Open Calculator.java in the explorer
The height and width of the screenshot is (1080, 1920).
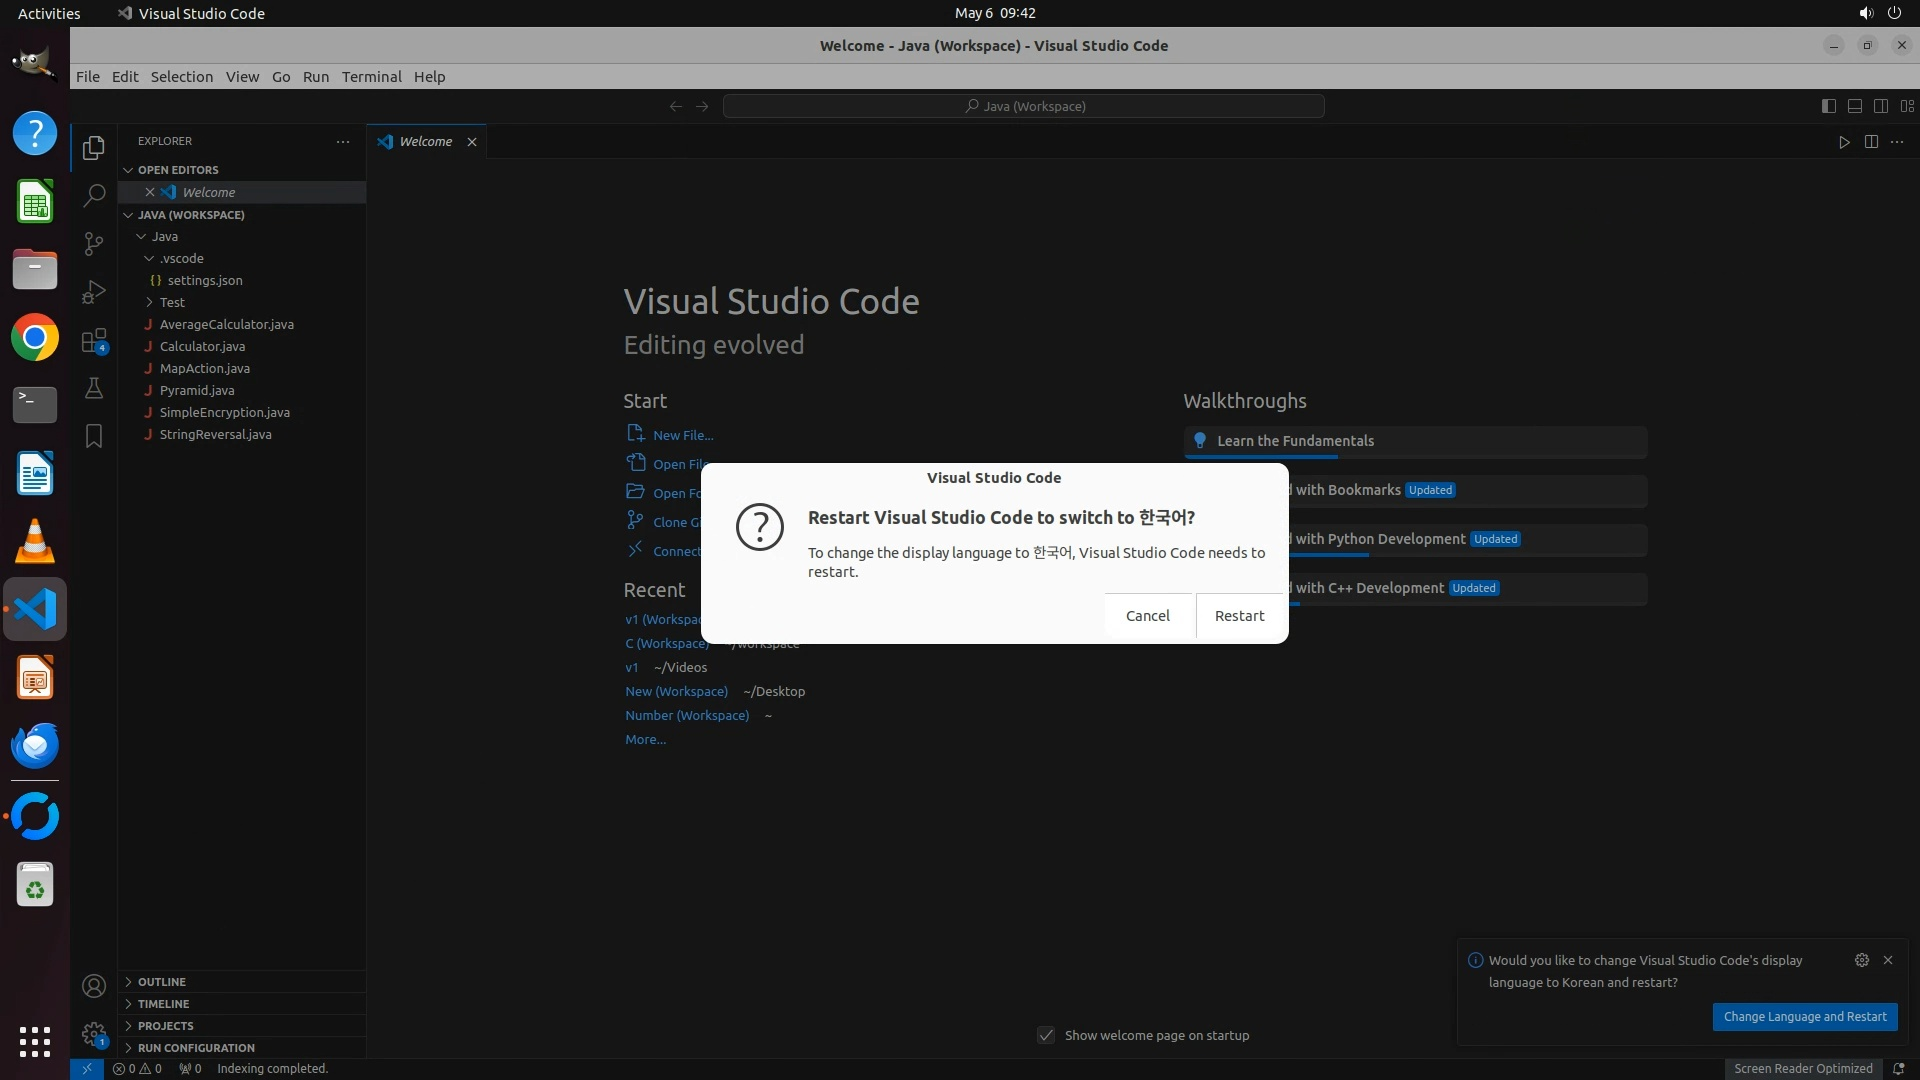(x=202, y=346)
